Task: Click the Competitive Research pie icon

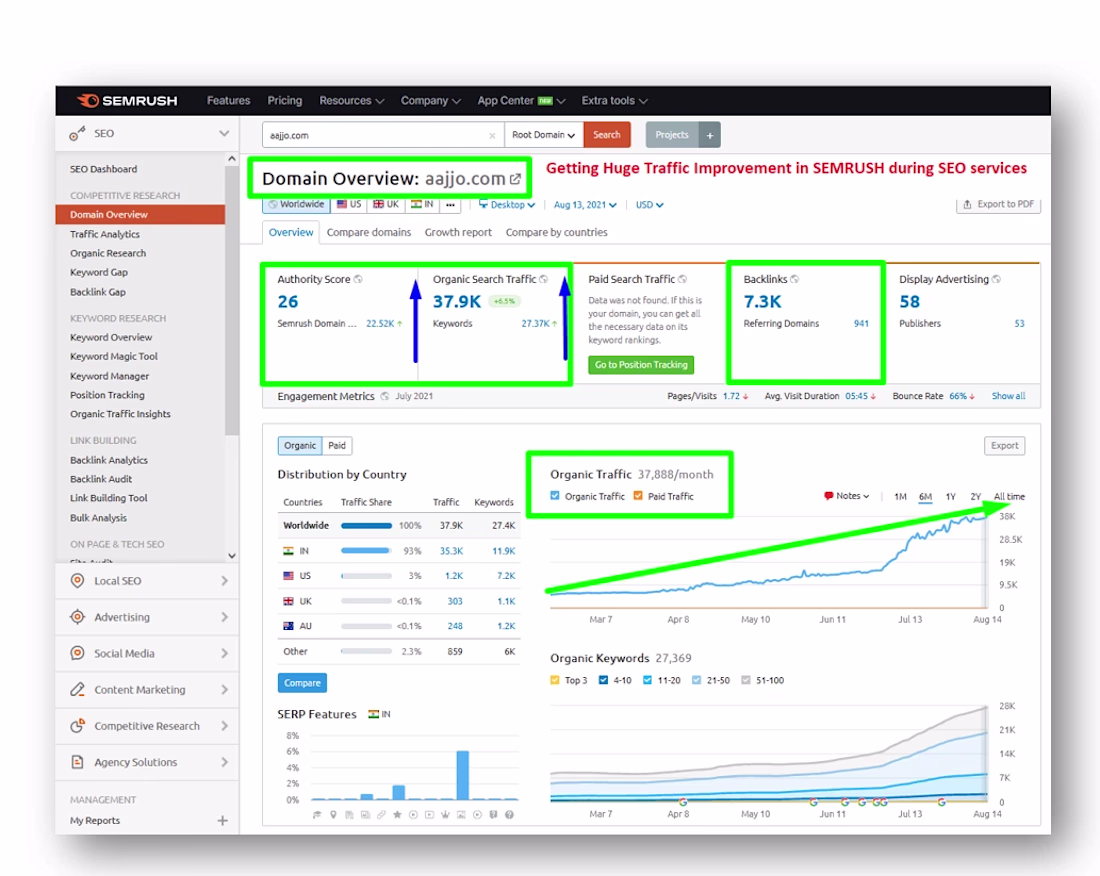Action: pyautogui.click(x=78, y=726)
